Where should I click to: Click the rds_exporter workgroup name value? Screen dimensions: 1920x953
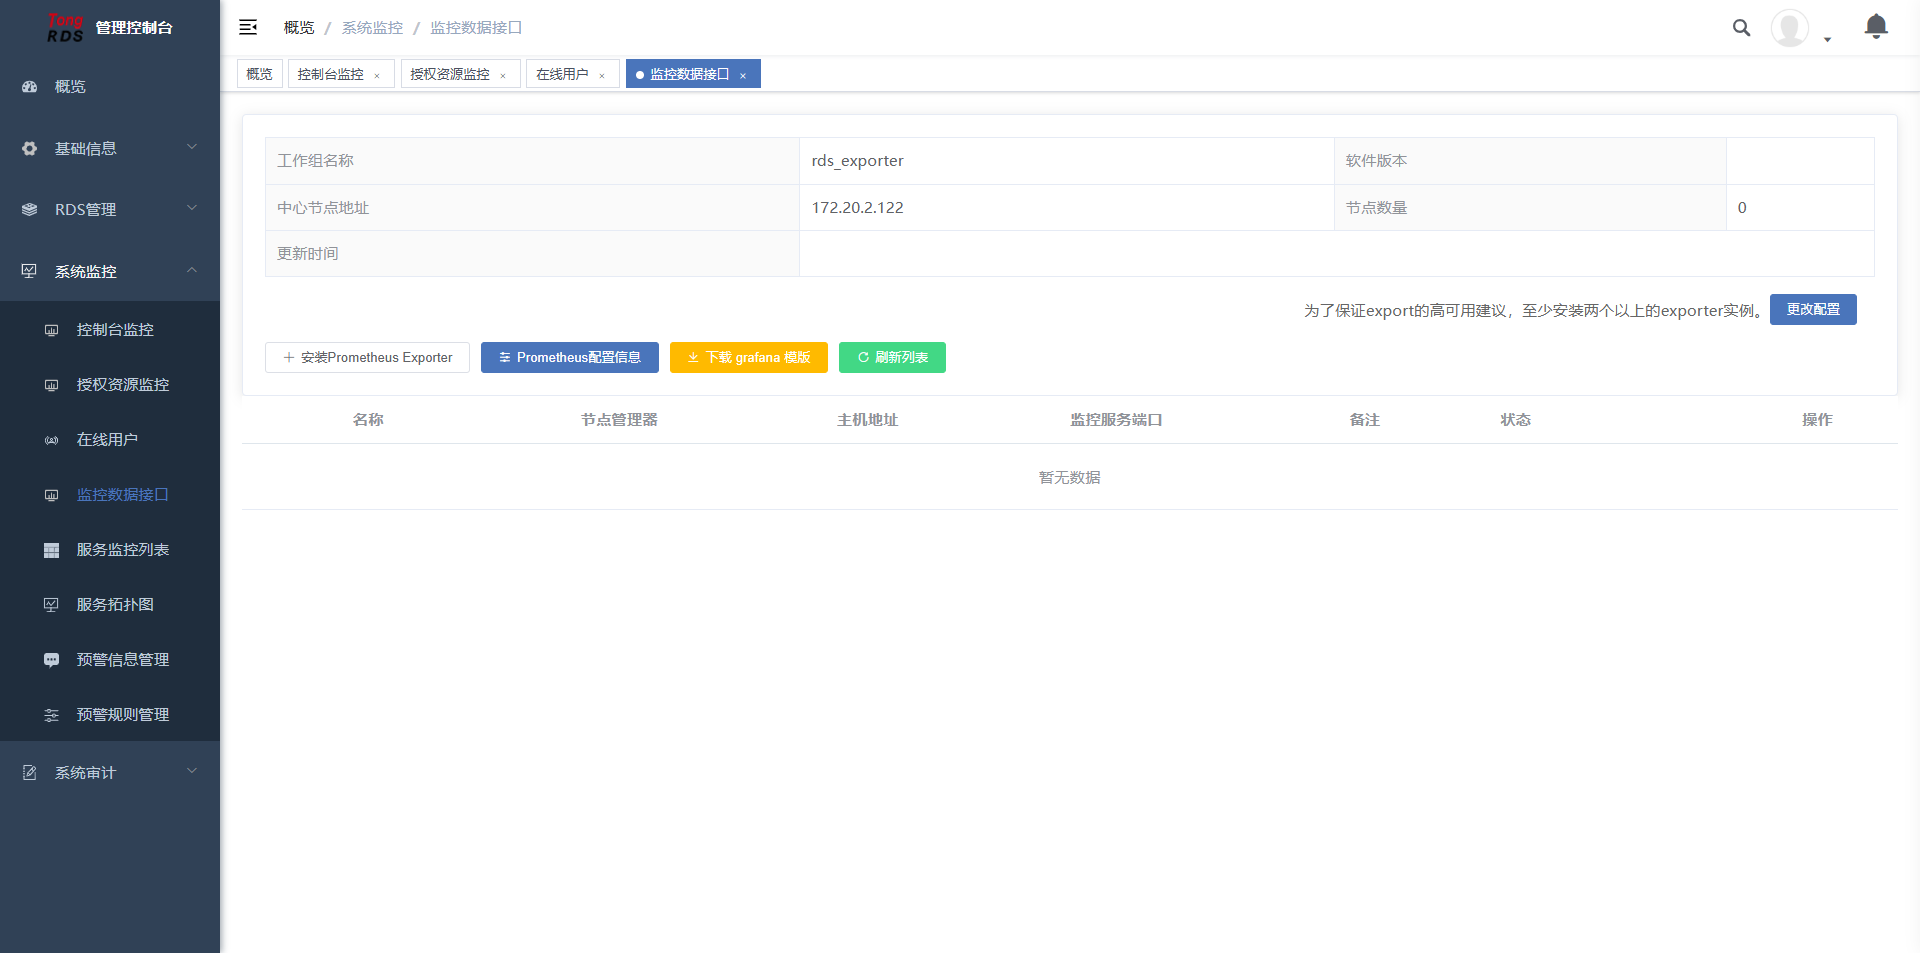point(857,161)
